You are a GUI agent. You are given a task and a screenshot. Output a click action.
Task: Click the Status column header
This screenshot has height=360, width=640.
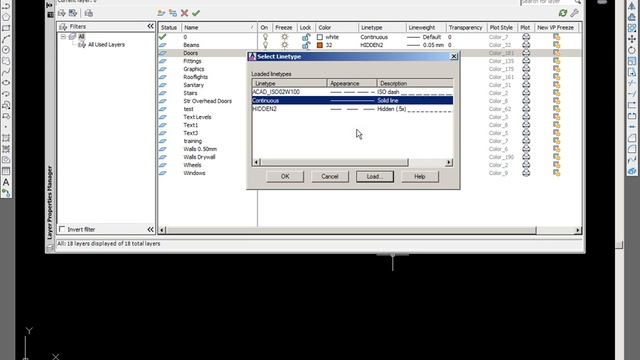click(x=169, y=27)
